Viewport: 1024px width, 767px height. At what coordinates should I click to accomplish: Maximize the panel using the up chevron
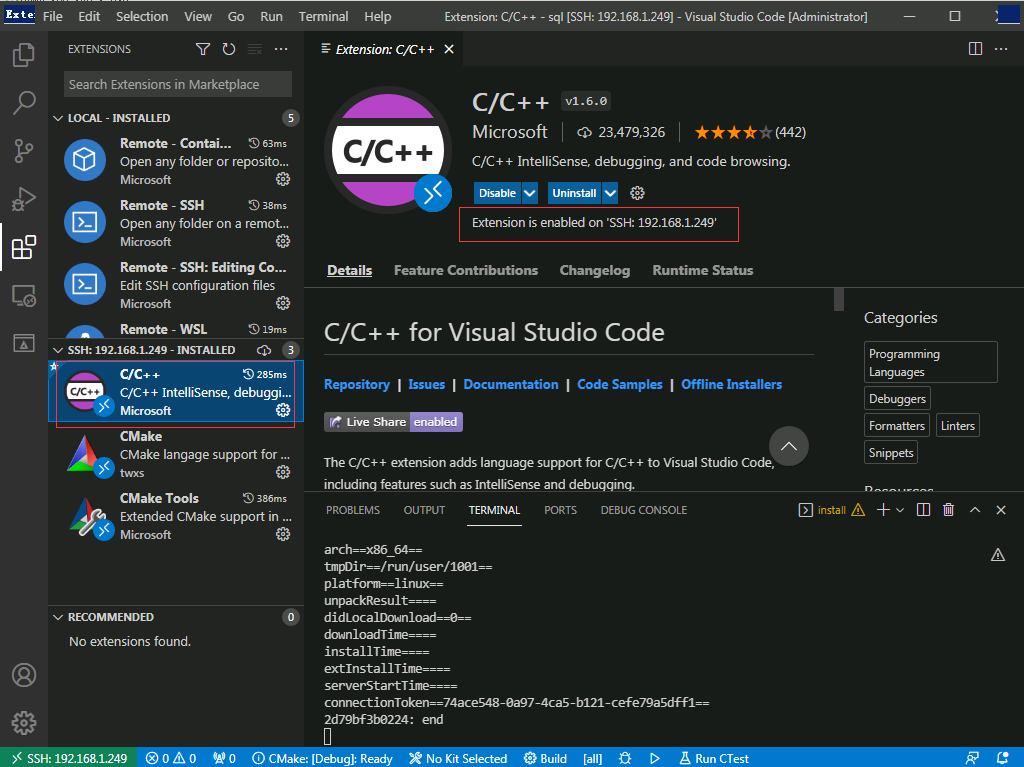coord(975,510)
